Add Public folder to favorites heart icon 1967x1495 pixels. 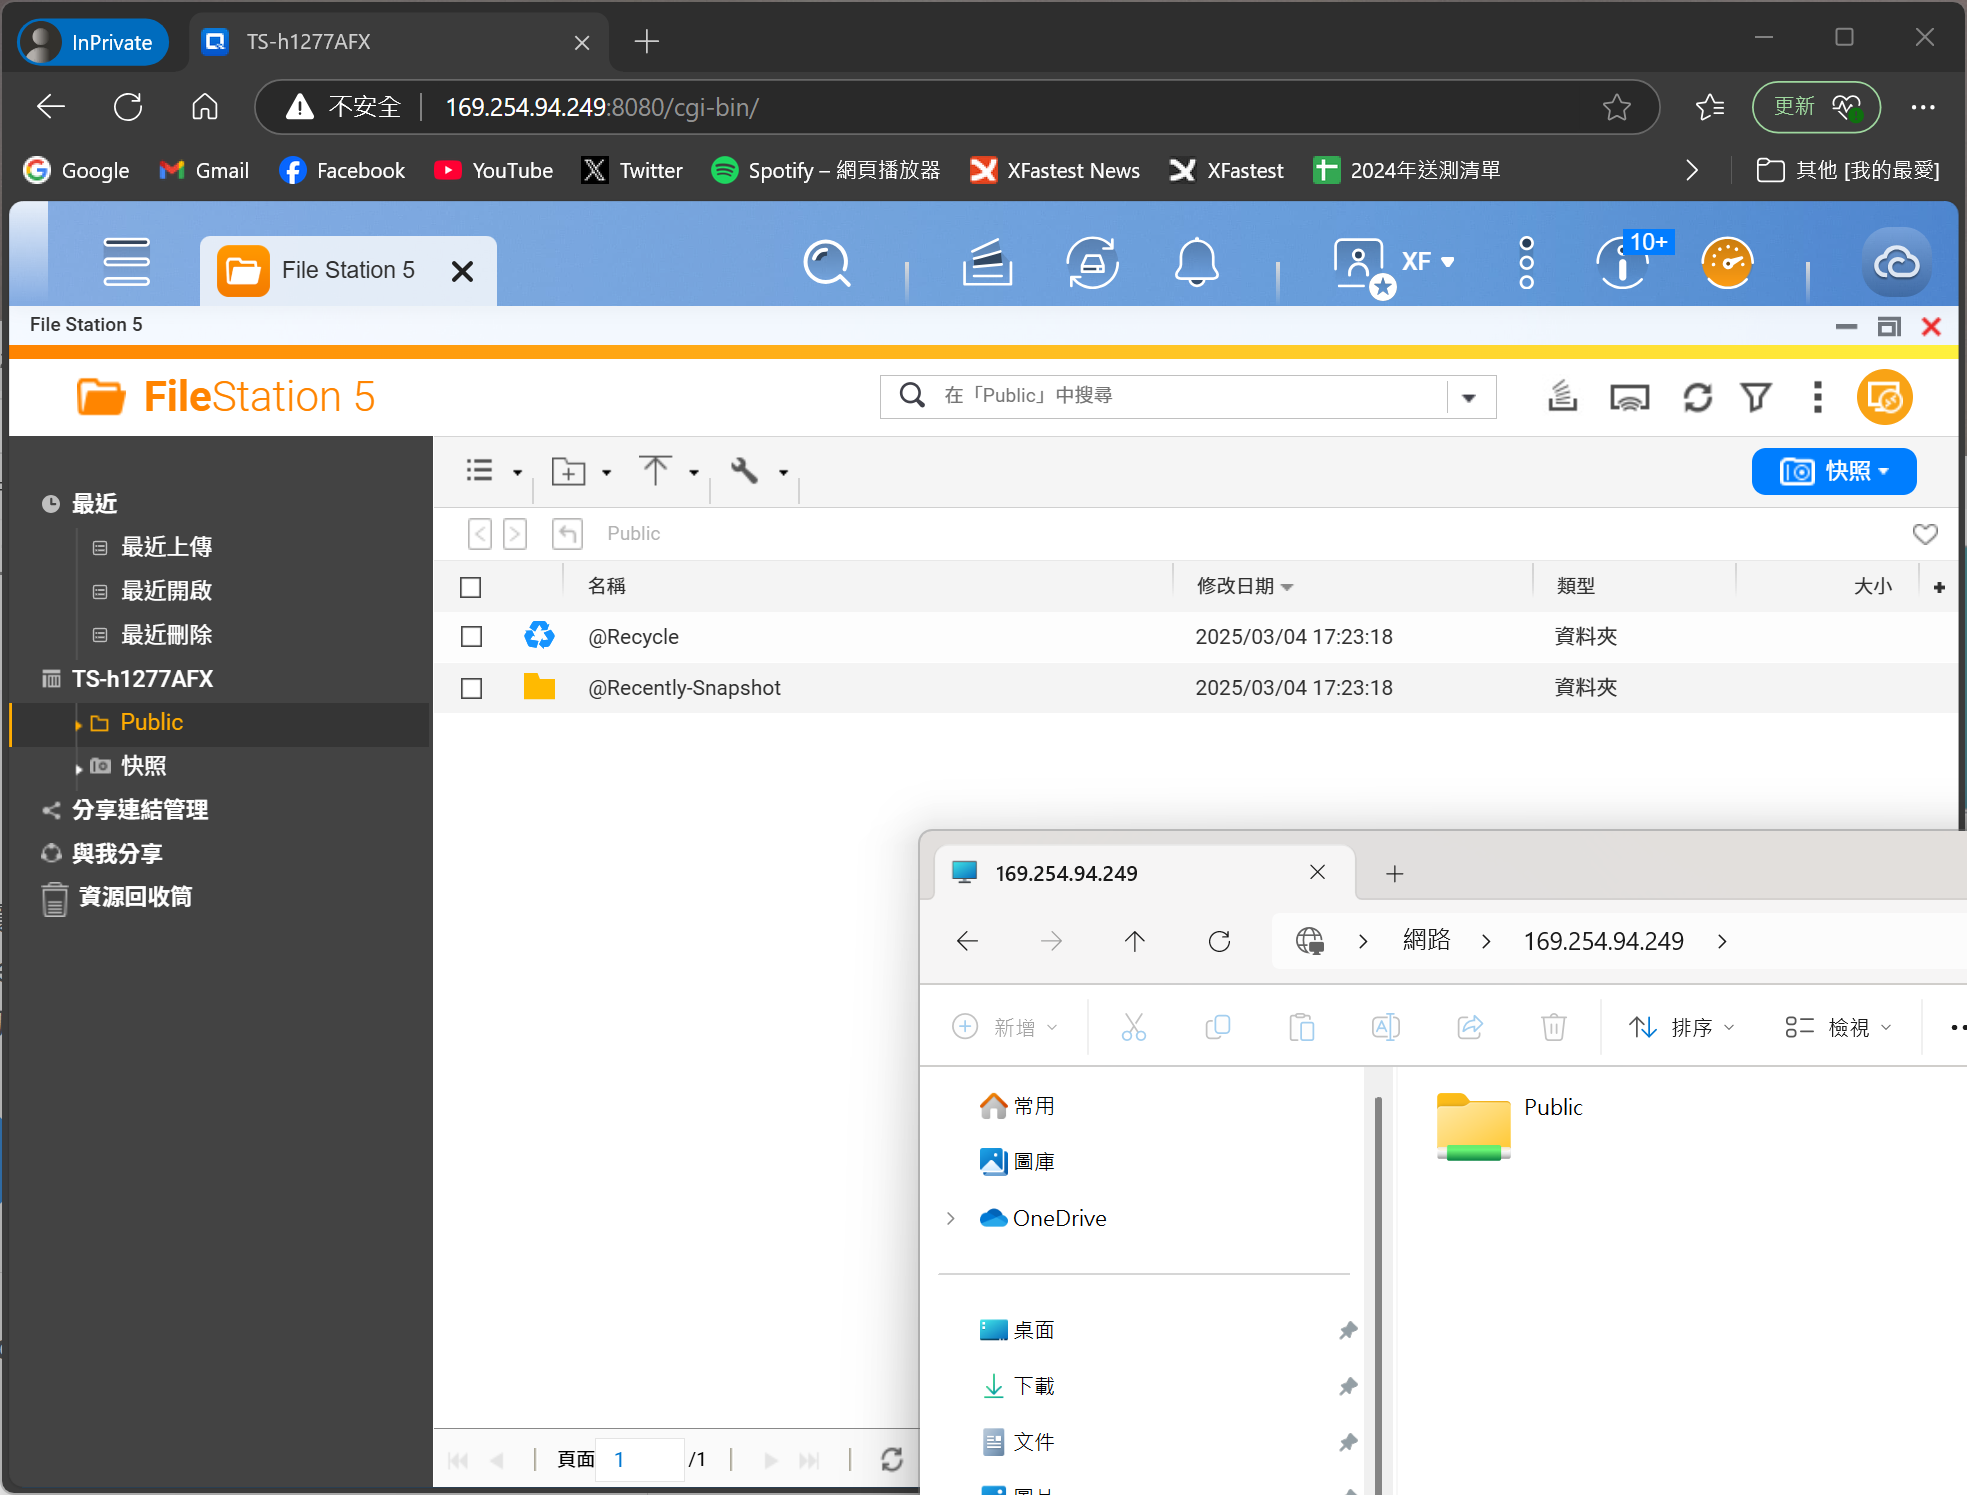pyautogui.click(x=1924, y=534)
